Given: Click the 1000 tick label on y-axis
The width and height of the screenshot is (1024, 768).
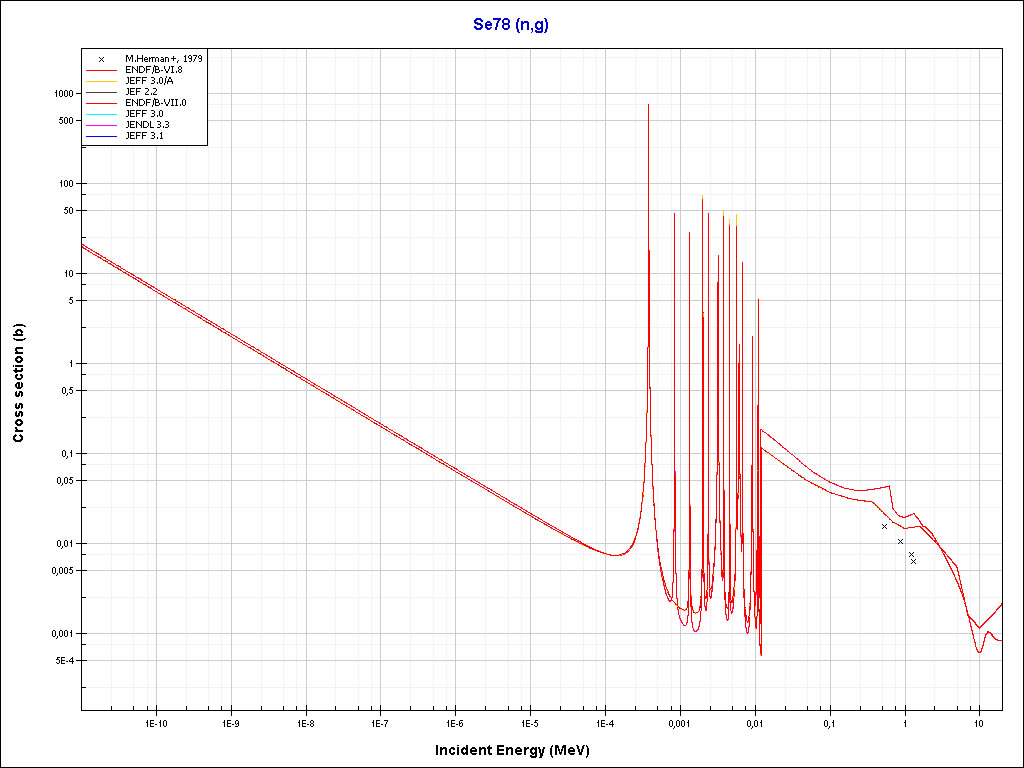Looking at the screenshot, I should tap(63, 94).
